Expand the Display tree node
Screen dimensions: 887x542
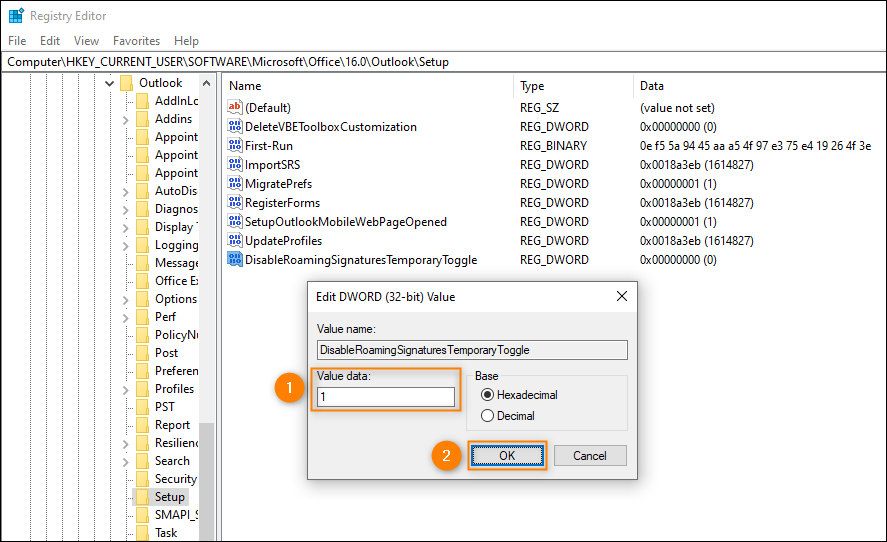126,227
